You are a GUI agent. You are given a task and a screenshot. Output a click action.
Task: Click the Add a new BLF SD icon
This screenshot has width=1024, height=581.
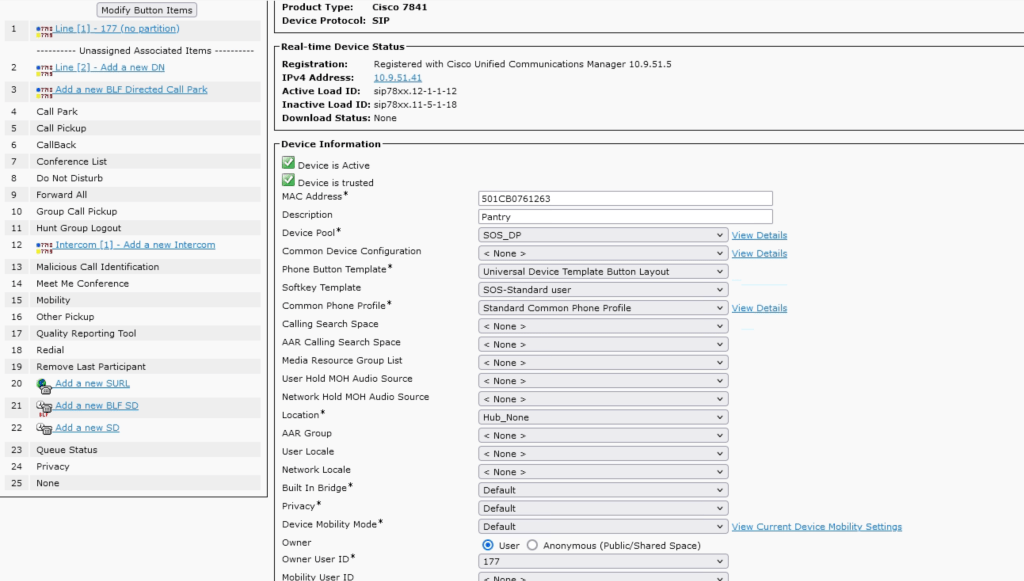(x=44, y=406)
